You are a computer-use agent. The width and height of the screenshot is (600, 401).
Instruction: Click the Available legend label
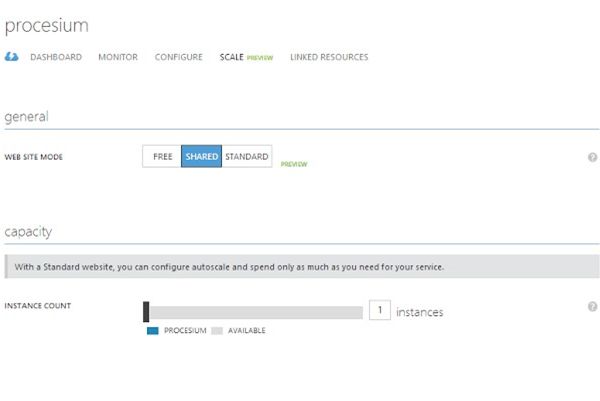(247, 331)
